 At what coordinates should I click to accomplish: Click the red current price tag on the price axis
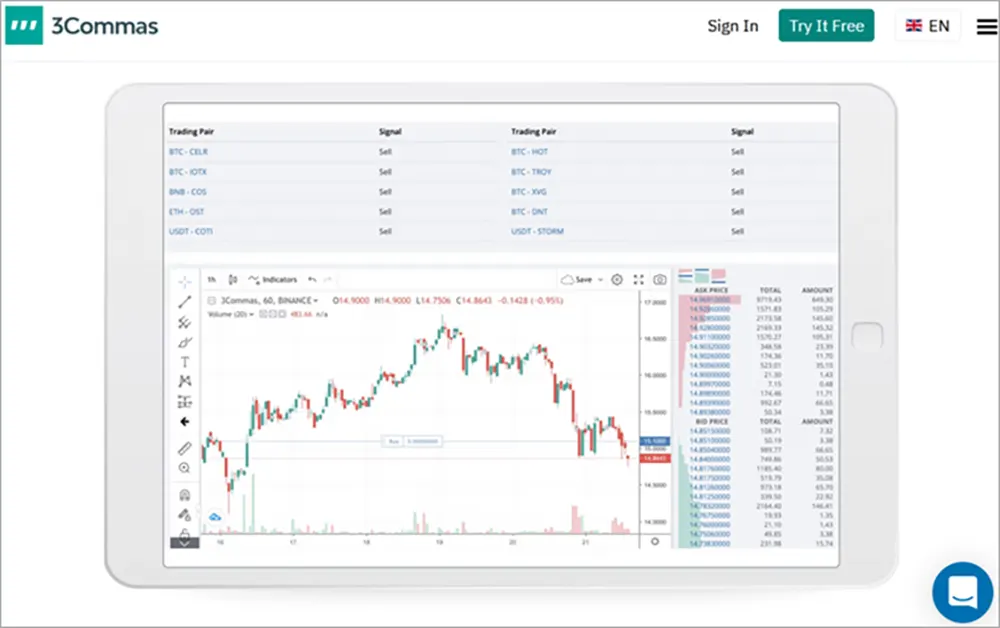point(655,458)
